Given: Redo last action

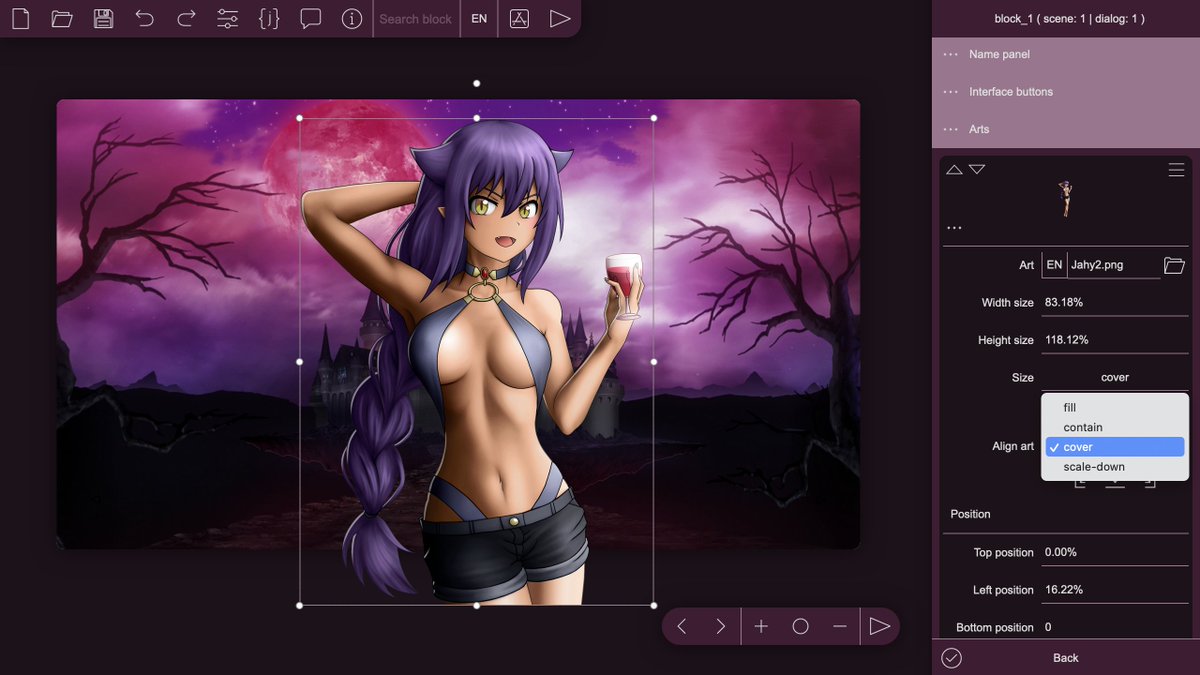Looking at the screenshot, I should [x=186, y=18].
